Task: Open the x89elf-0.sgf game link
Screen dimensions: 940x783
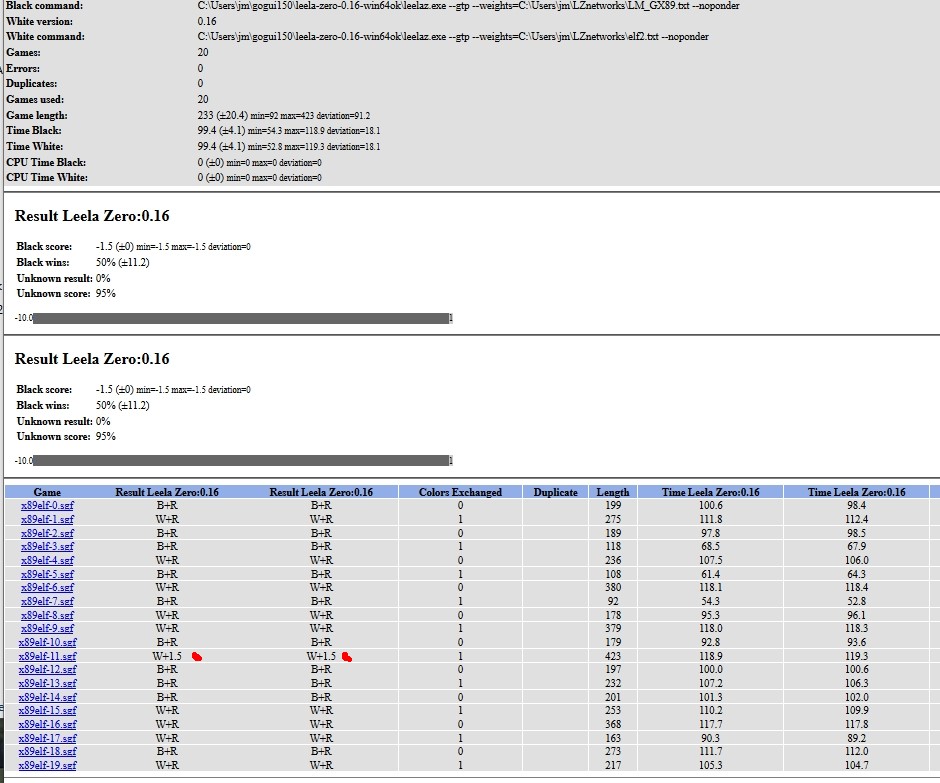Action: click(47, 505)
